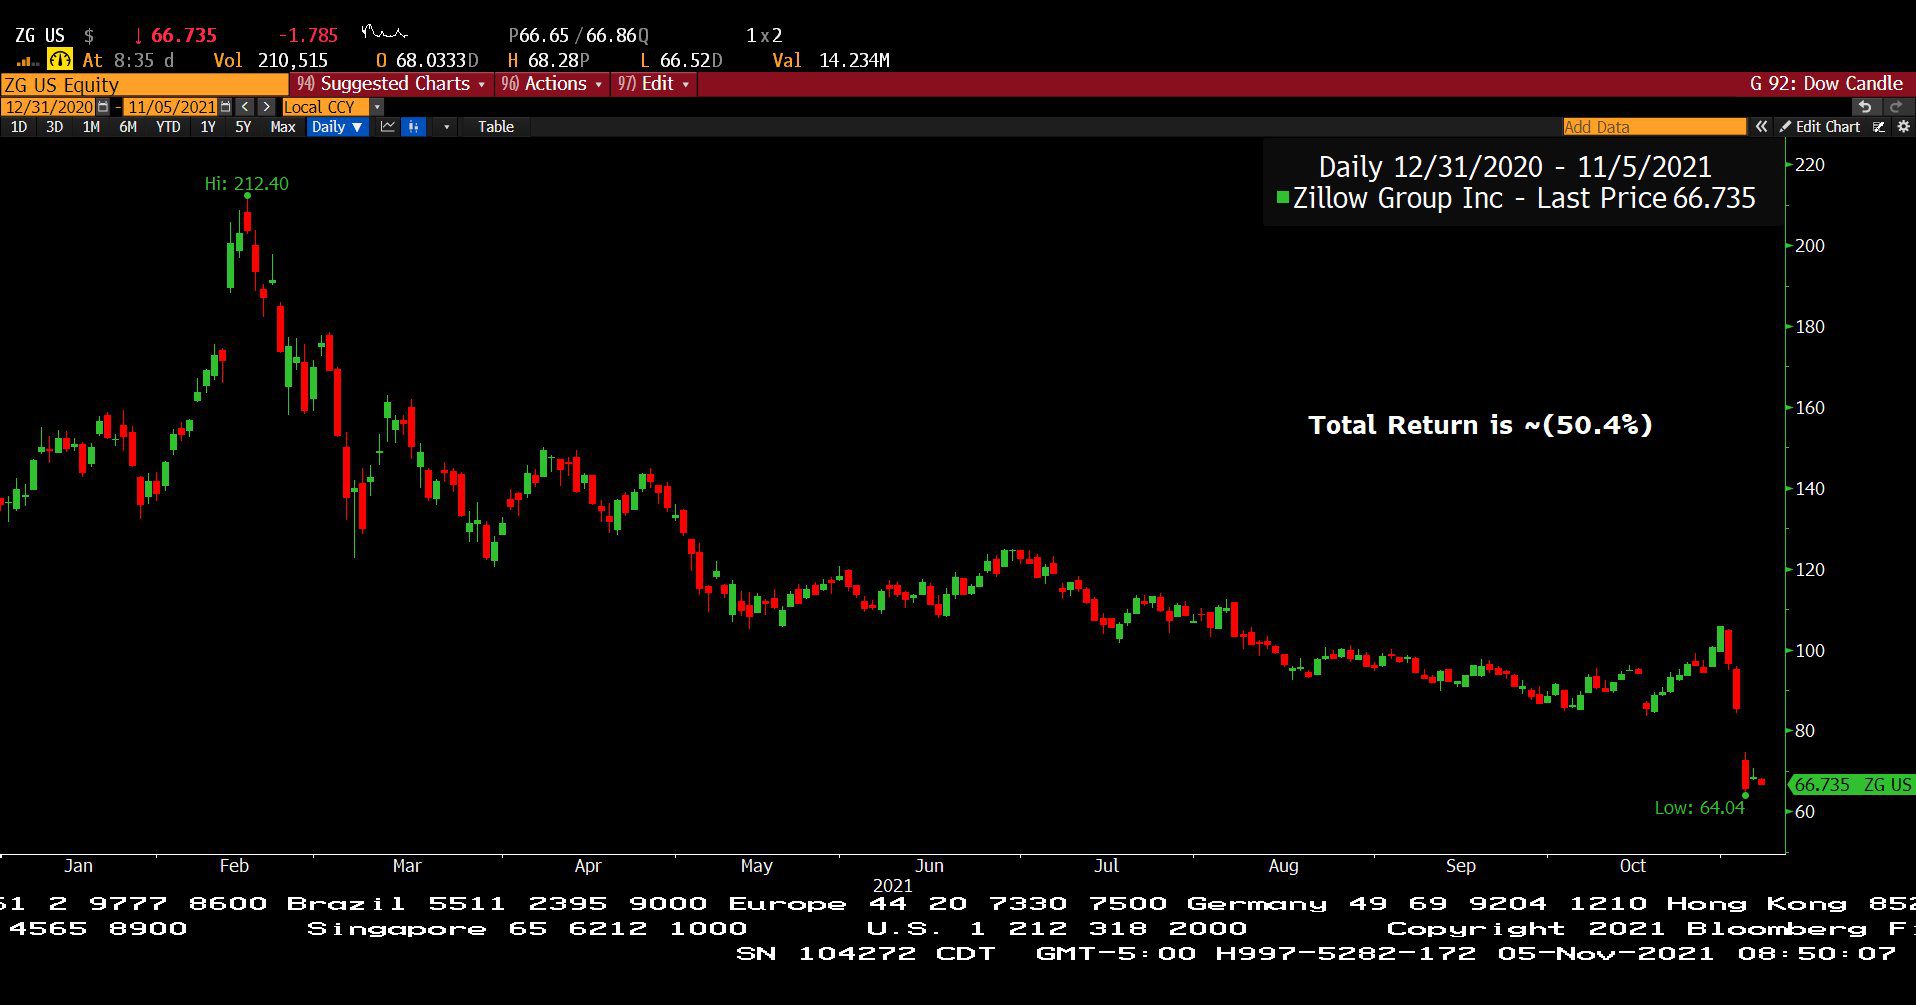Image resolution: width=1916 pixels, height=1005 pixels.
Task: Select the 1M range tab
Action: pyautogui.click(x=91, y=127)
